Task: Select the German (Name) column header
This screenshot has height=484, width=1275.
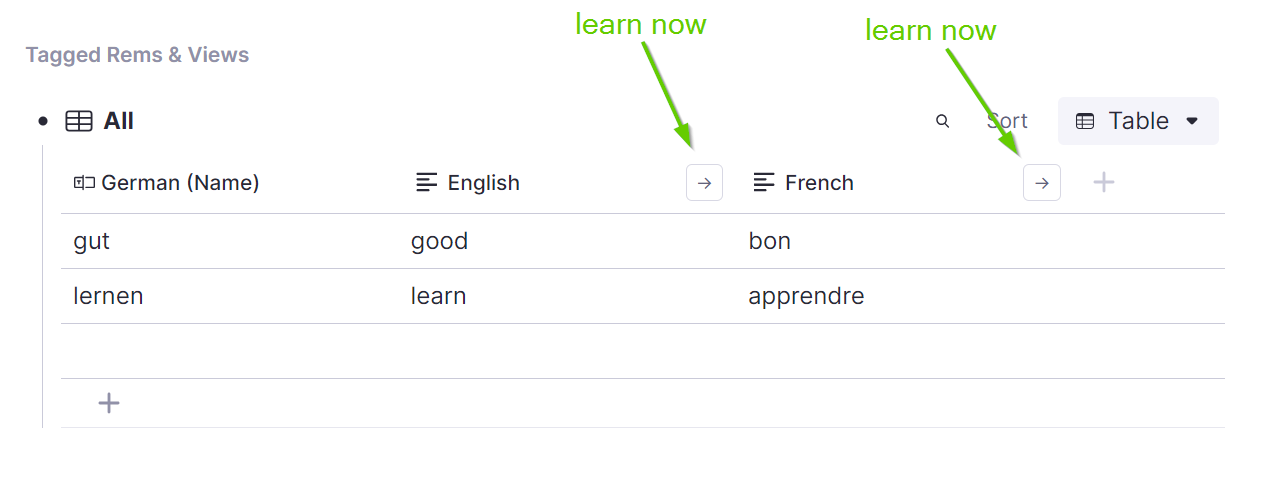Action: [x=230, y=183]
